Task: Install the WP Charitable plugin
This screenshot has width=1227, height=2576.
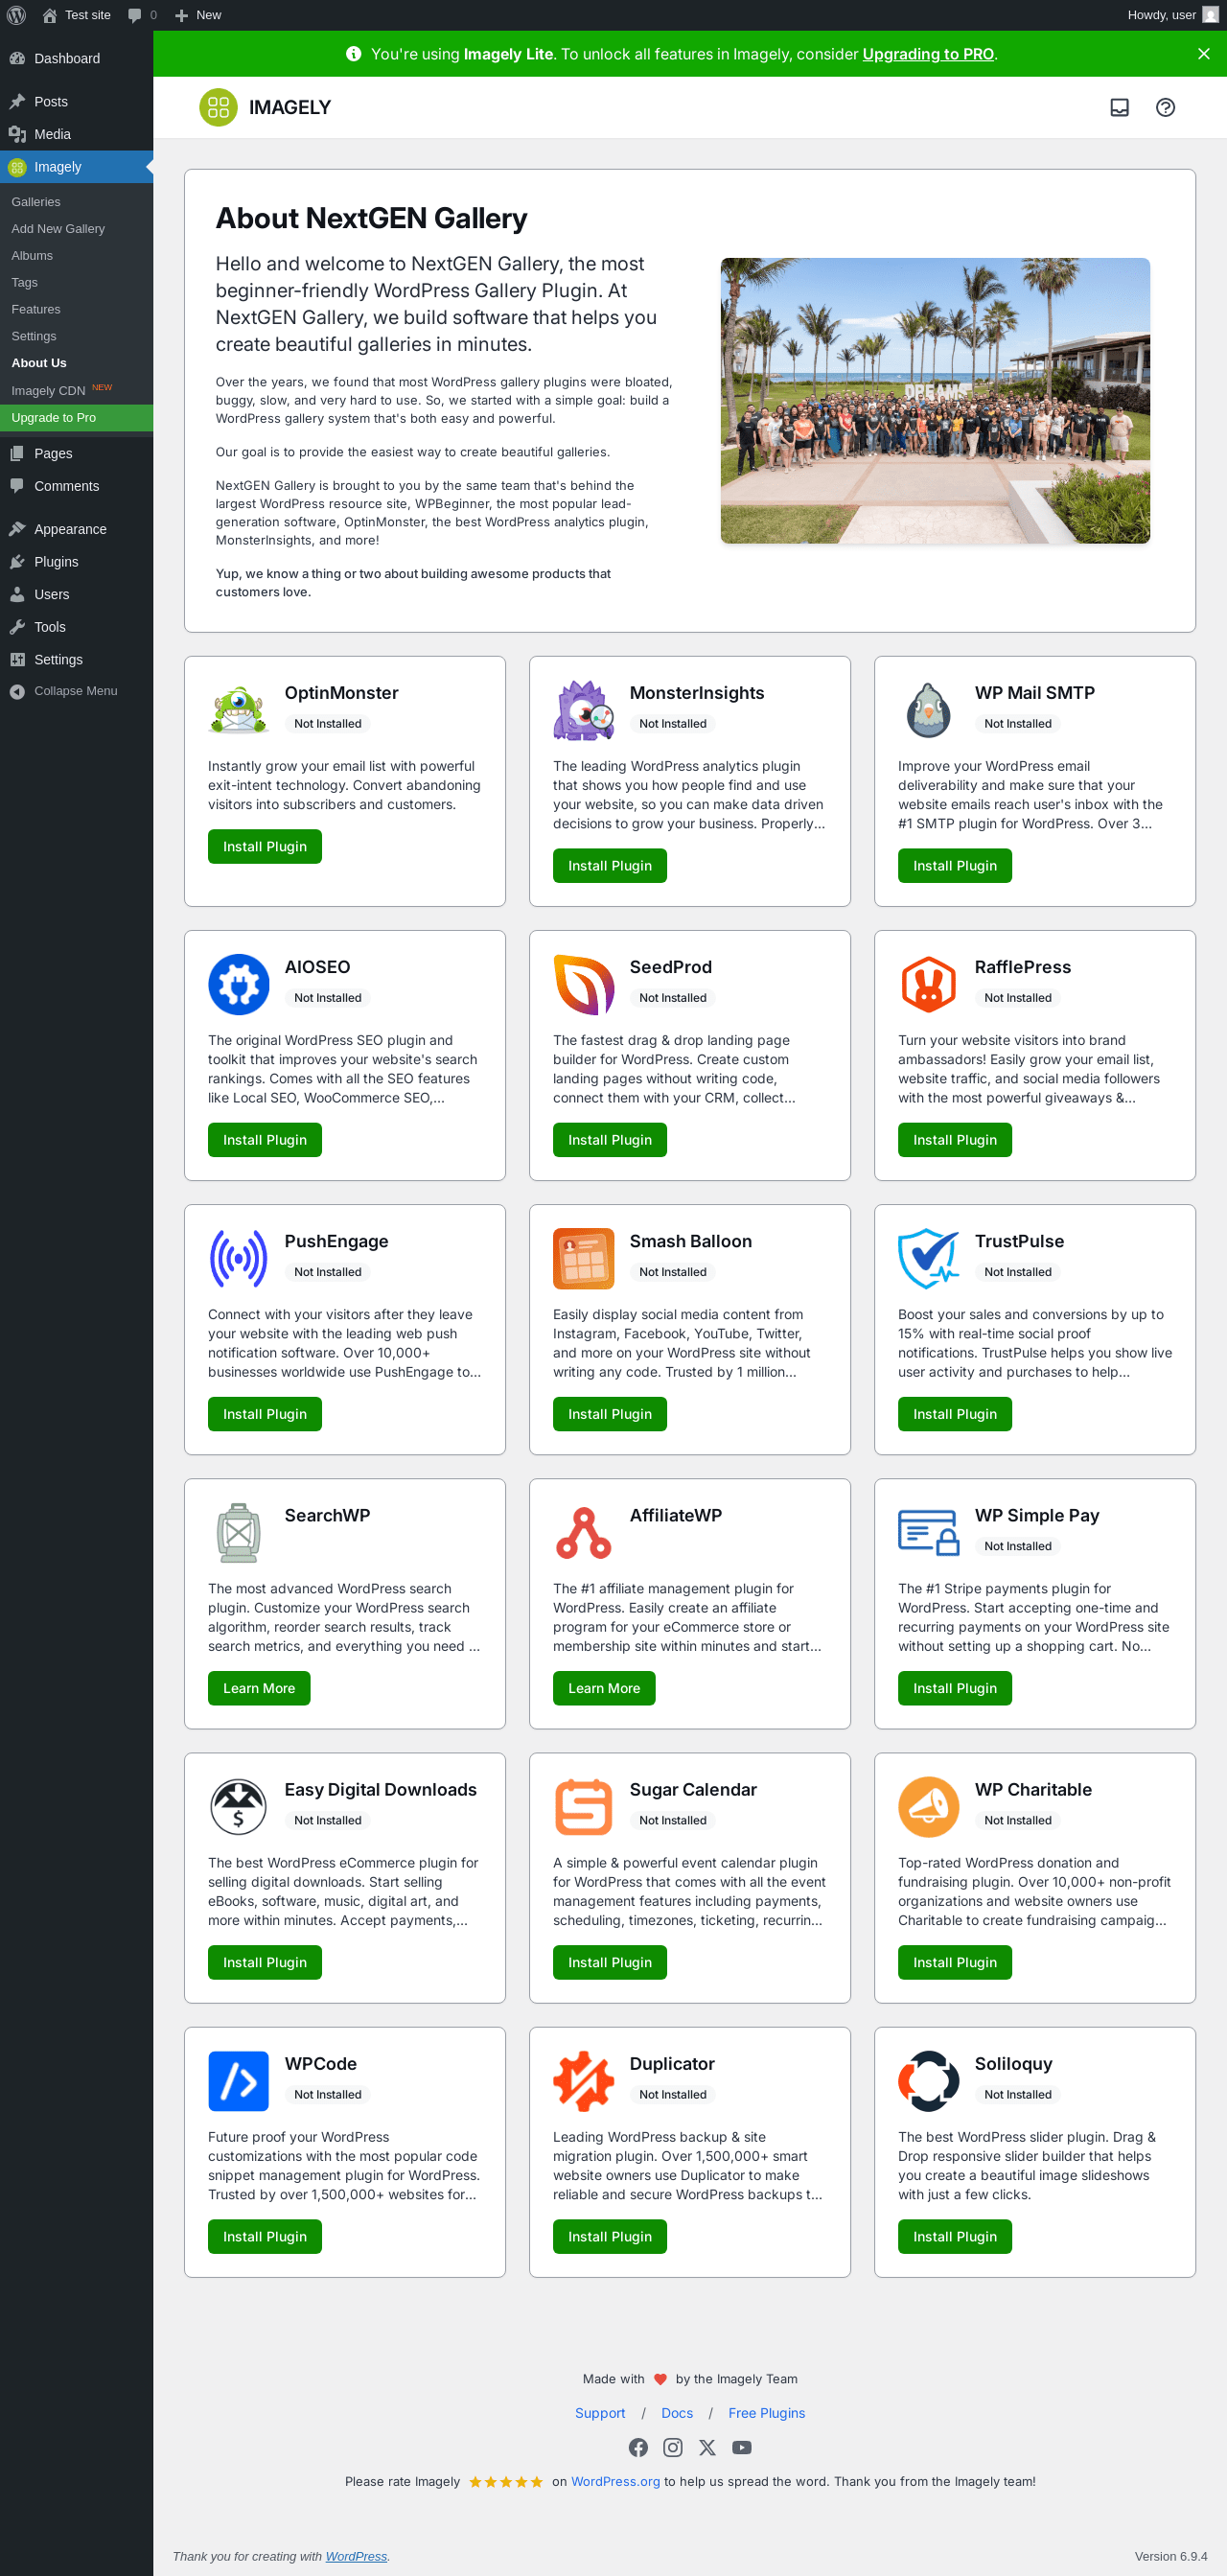Action: (x=955, y=1962)
